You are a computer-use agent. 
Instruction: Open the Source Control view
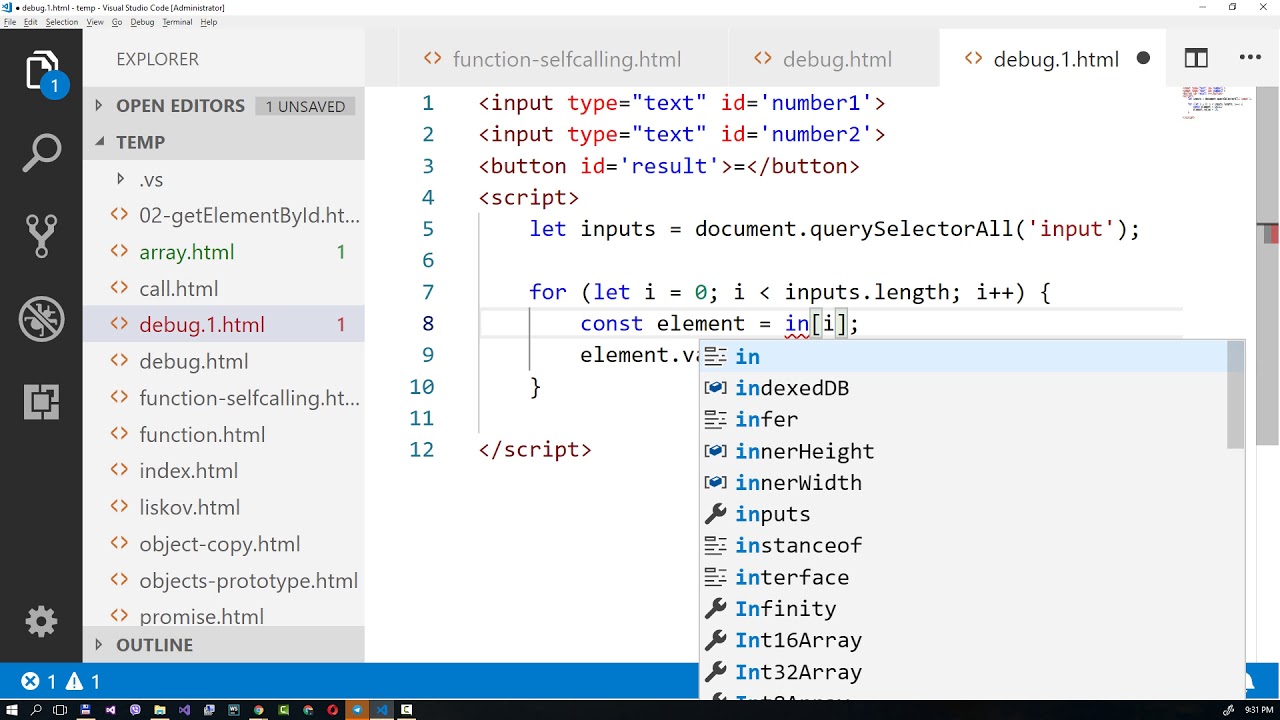[42, 236]
